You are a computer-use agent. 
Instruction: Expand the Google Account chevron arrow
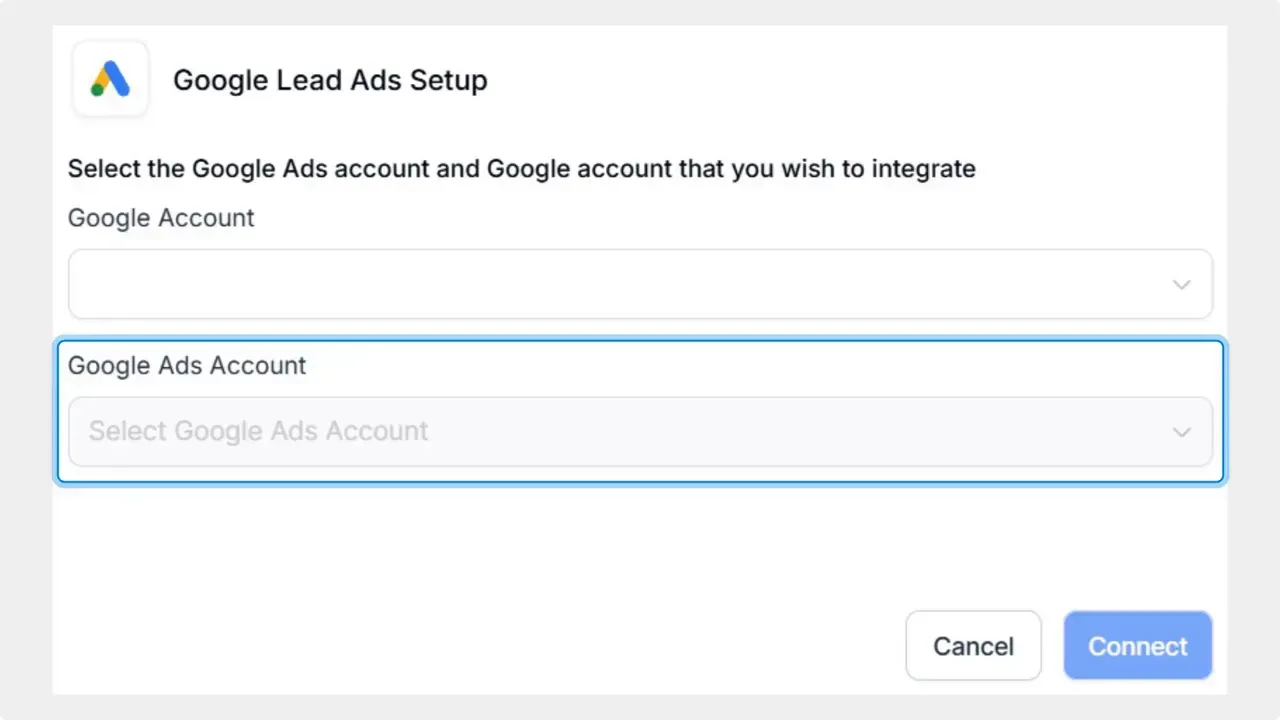(x=1181, y=284)
